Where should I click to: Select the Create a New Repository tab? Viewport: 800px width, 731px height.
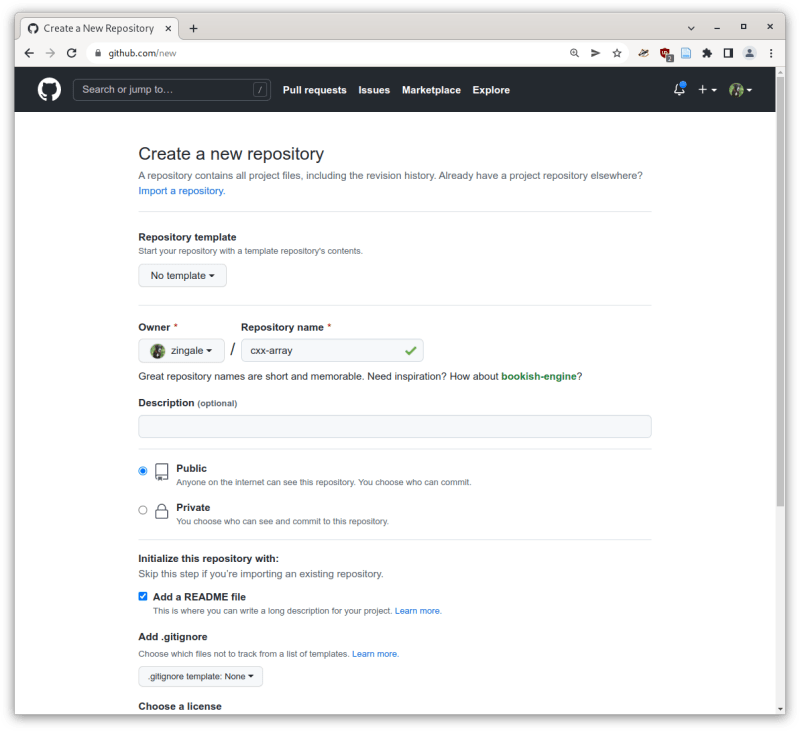pyautogui.click(x=100, y=29)
